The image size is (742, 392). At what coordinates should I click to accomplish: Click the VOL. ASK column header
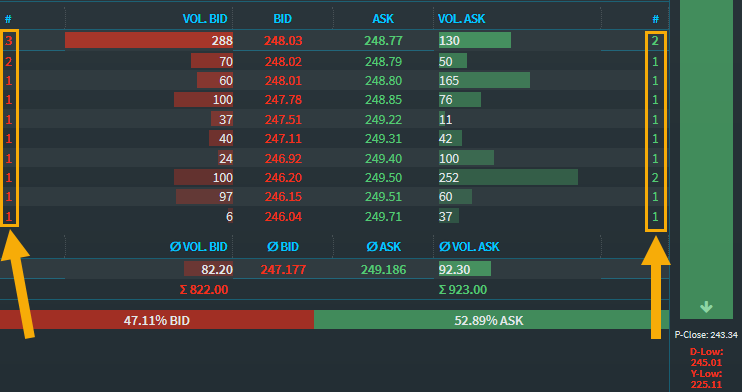click(461, 19)
